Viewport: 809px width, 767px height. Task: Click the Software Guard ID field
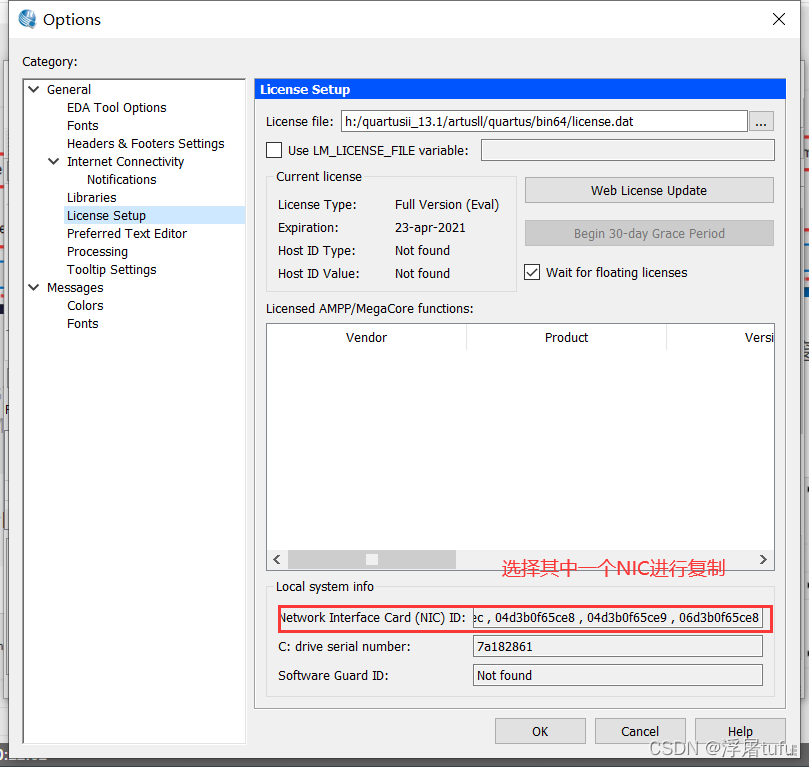click(618, 675)
